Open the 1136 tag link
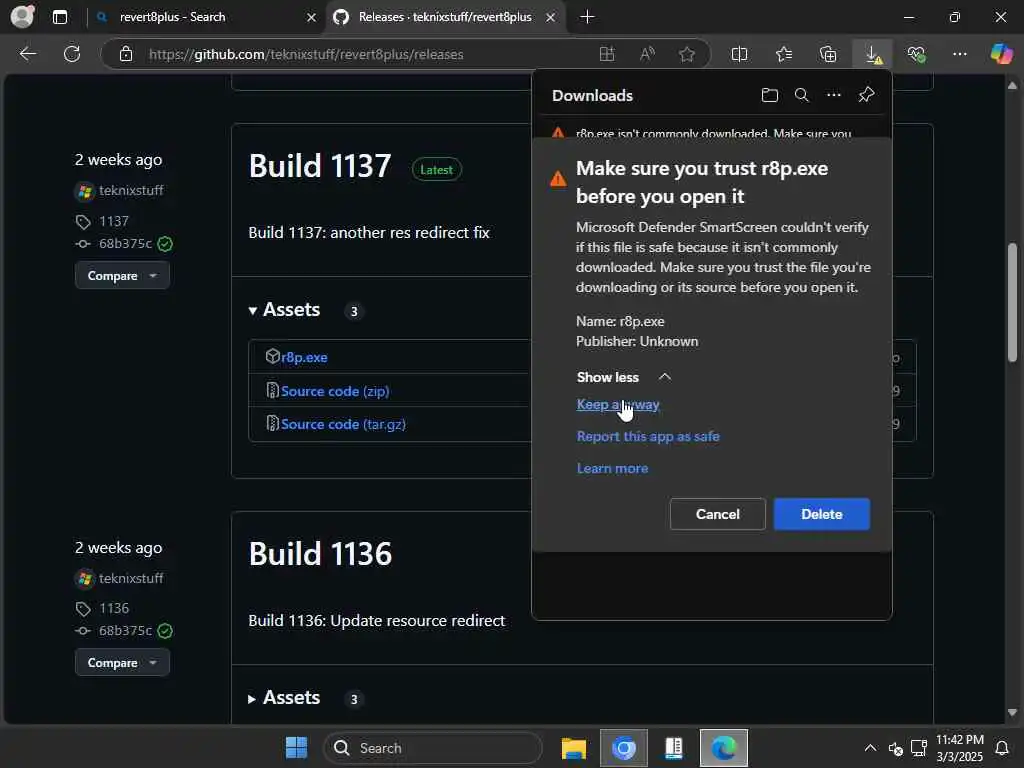This screenshot has height=768, width=1024. (114, 609)
